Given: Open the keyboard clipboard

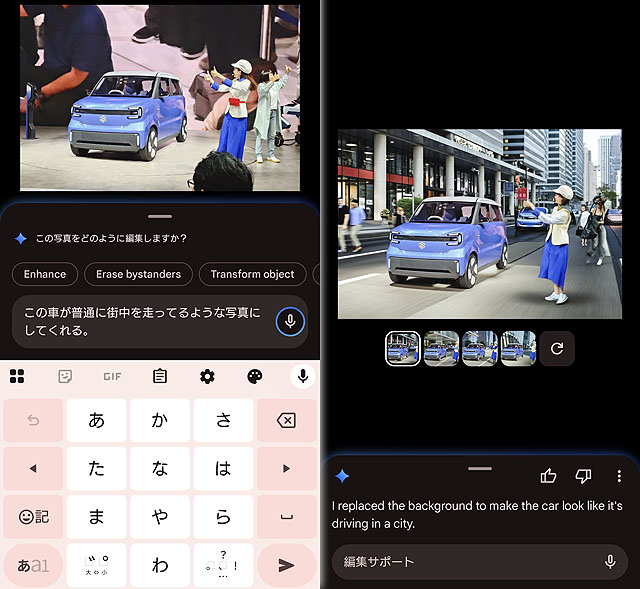Looking at the screenshot, I should 160,376.
